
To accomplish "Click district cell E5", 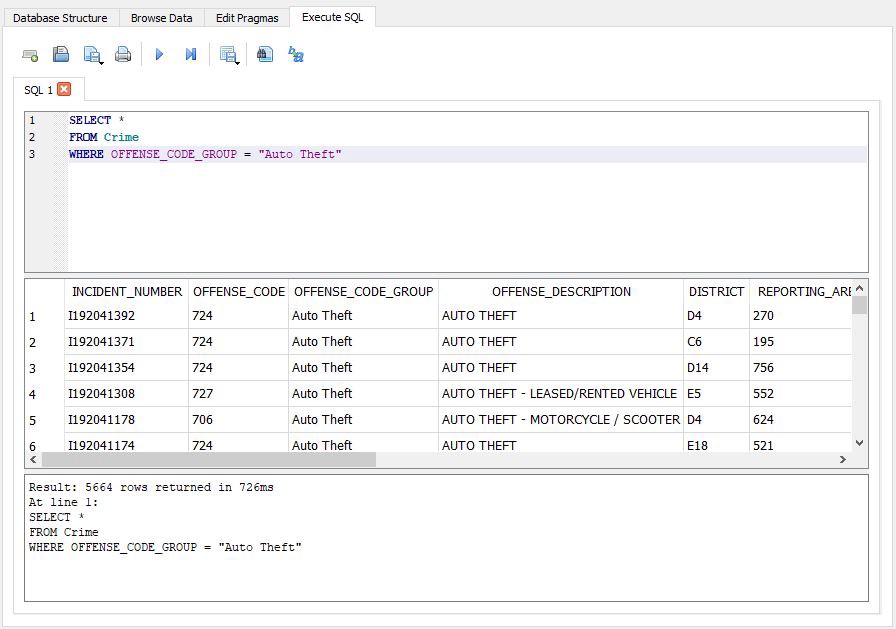I will tap(716, 394).
